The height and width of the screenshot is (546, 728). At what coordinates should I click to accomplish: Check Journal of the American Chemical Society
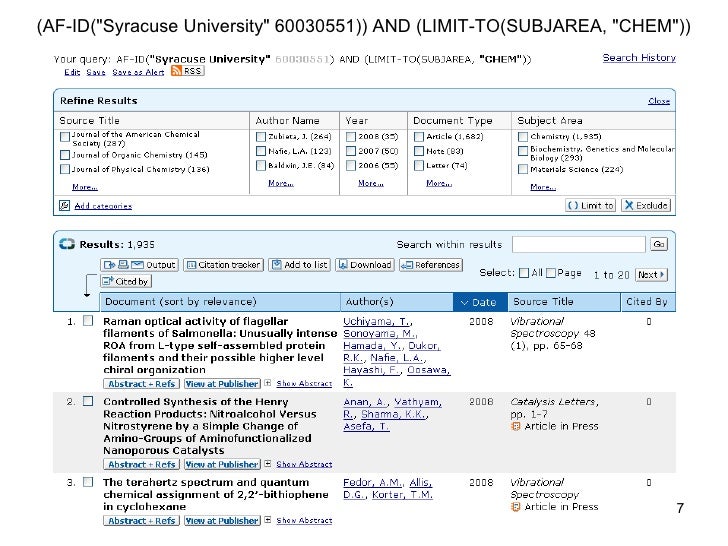coord(65,137)
